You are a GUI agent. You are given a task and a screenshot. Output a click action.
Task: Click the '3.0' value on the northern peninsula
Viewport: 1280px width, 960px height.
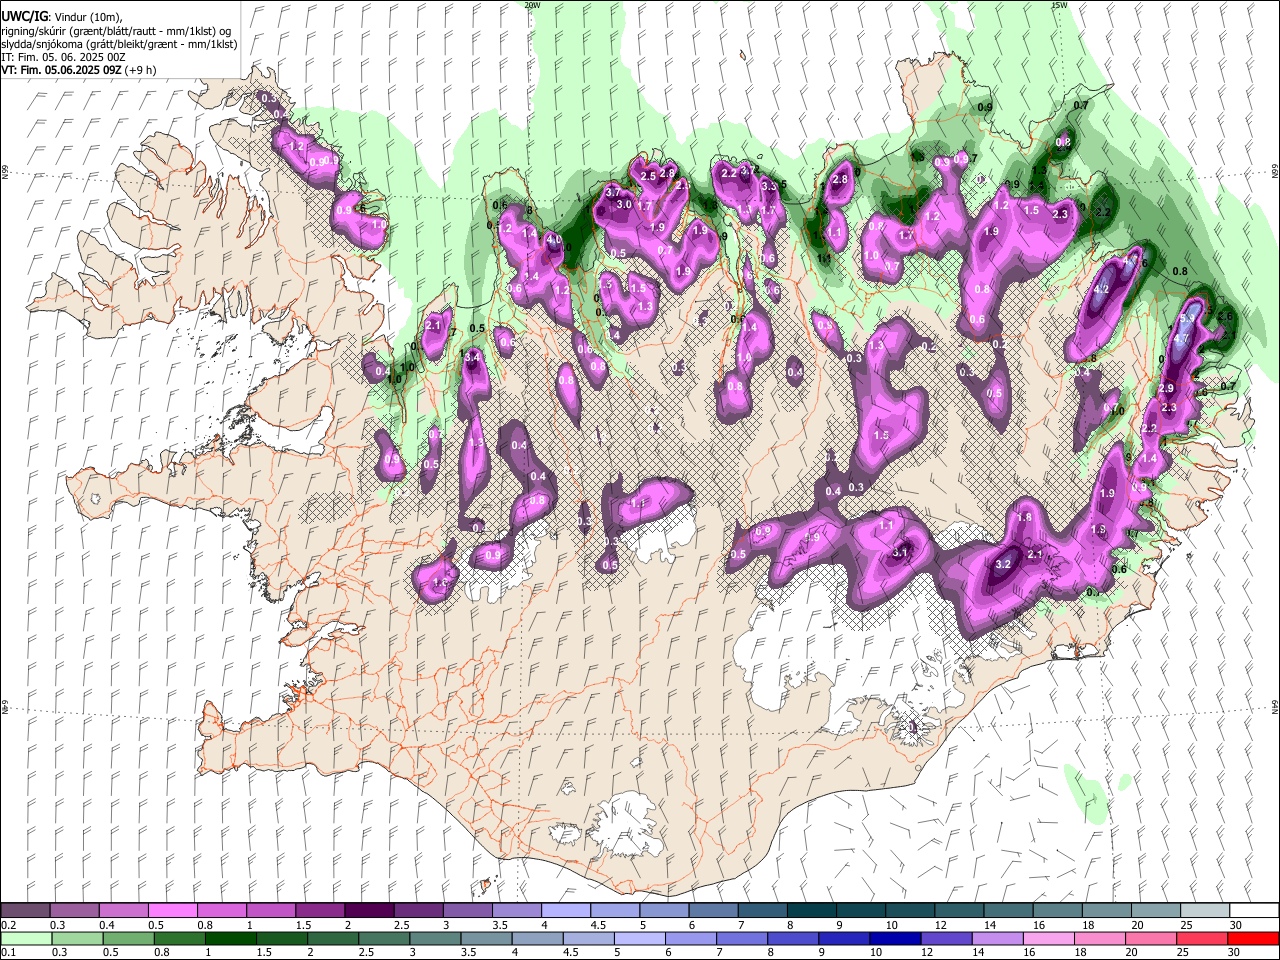point(624,204)
